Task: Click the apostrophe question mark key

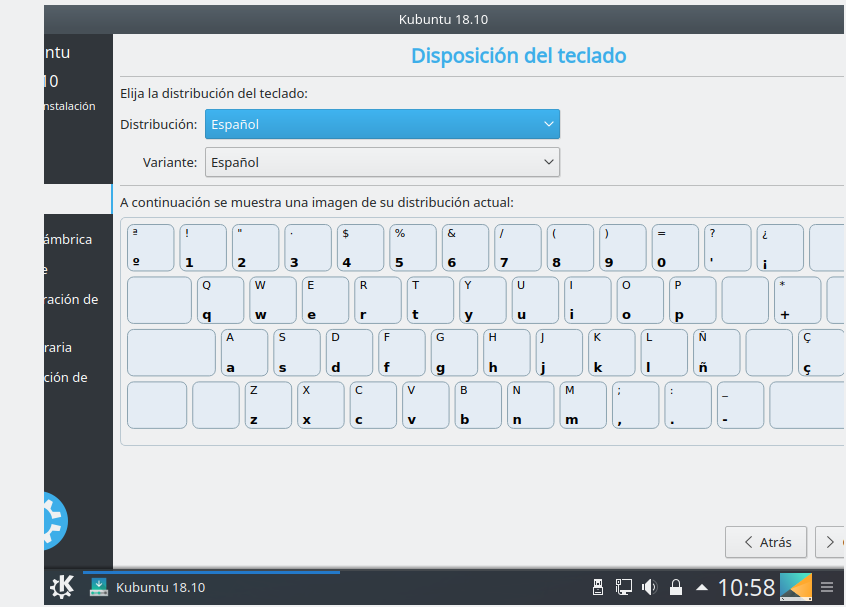Action: tap(727, 248)
